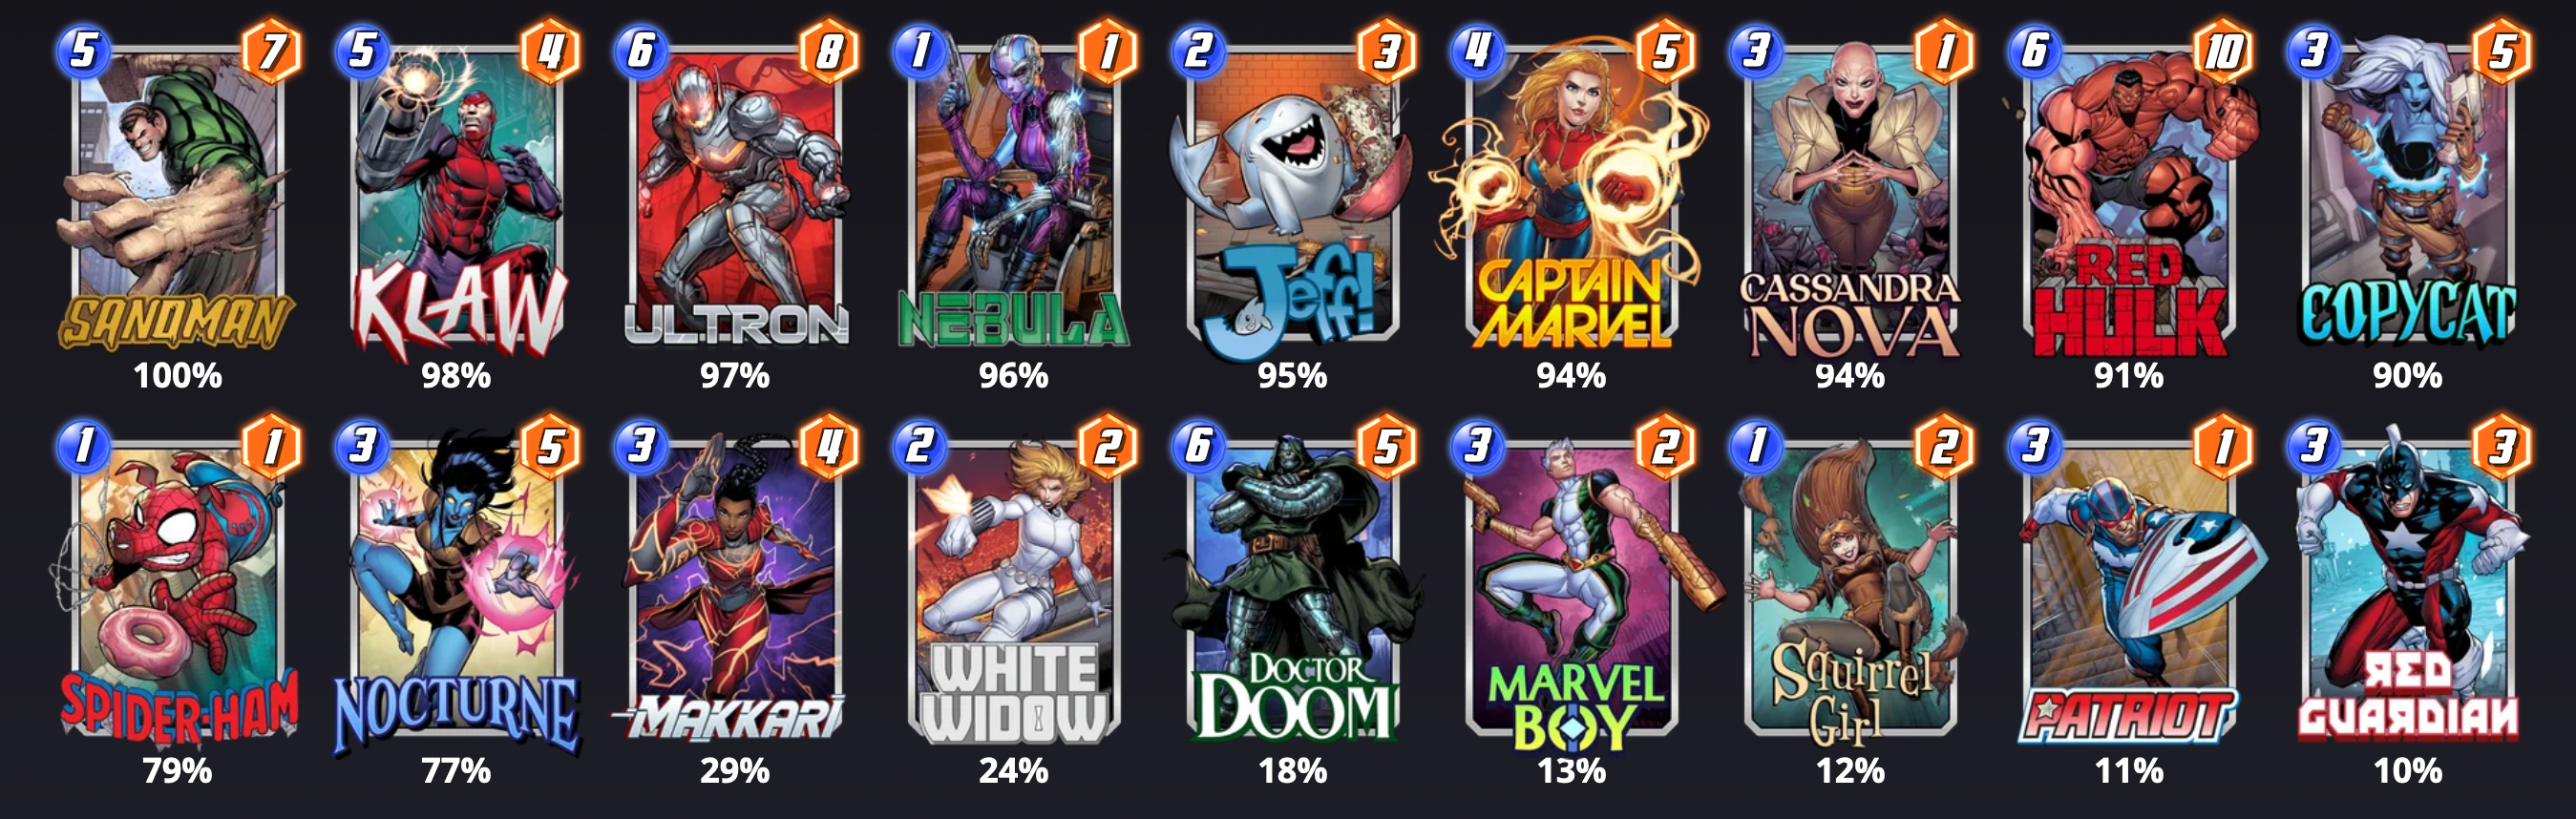Click Ultron's blue cost 6 icon
The height and width of the screenshot is (819, 2576).
coord(641,50)
